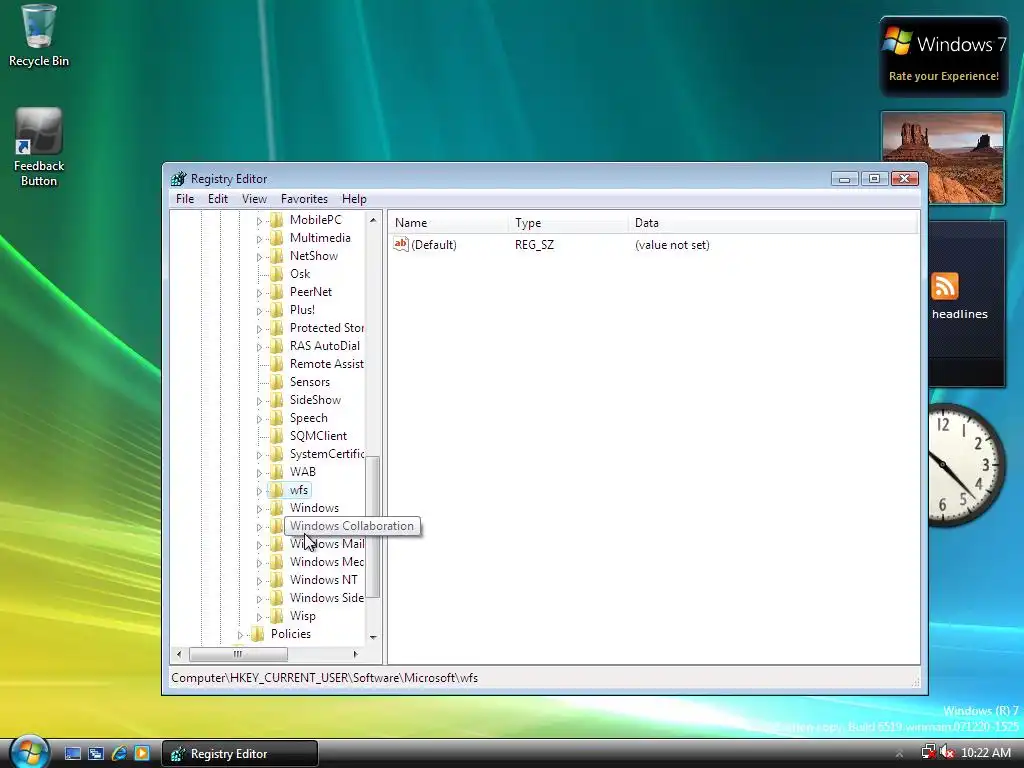
Task: Open the Windows Start orb
Action: click(28, 752)
